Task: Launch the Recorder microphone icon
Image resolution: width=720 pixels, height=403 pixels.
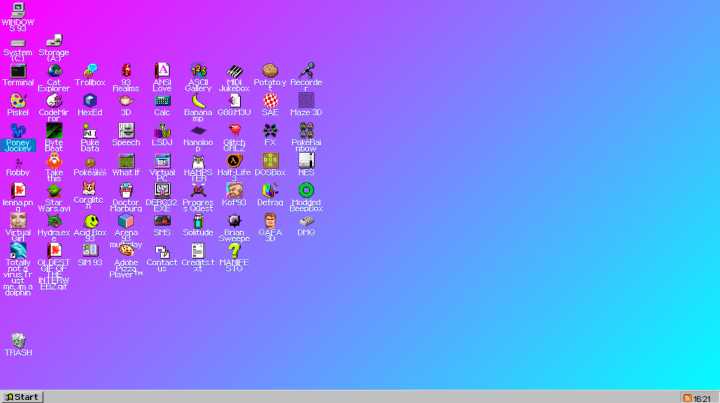Action: click(x=306, y=71)
